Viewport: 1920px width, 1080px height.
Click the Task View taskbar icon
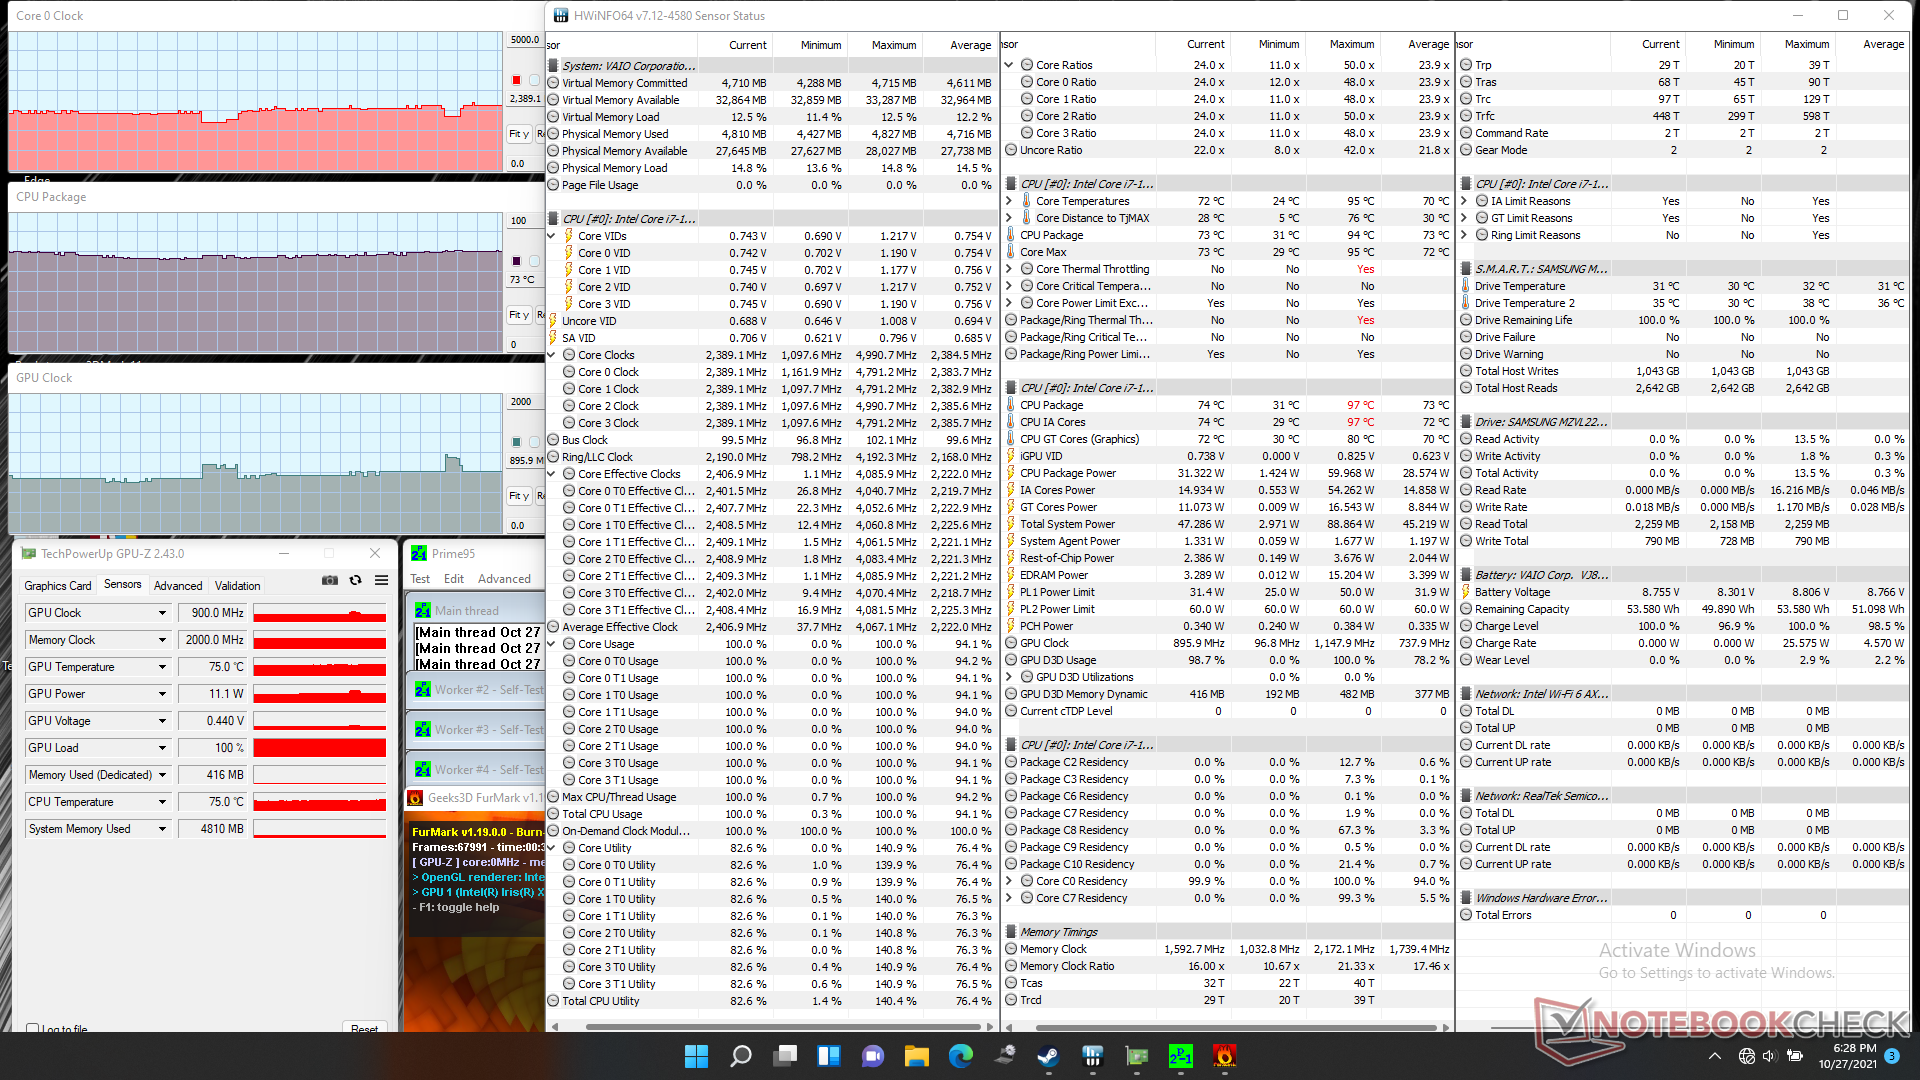[785, 1056]
